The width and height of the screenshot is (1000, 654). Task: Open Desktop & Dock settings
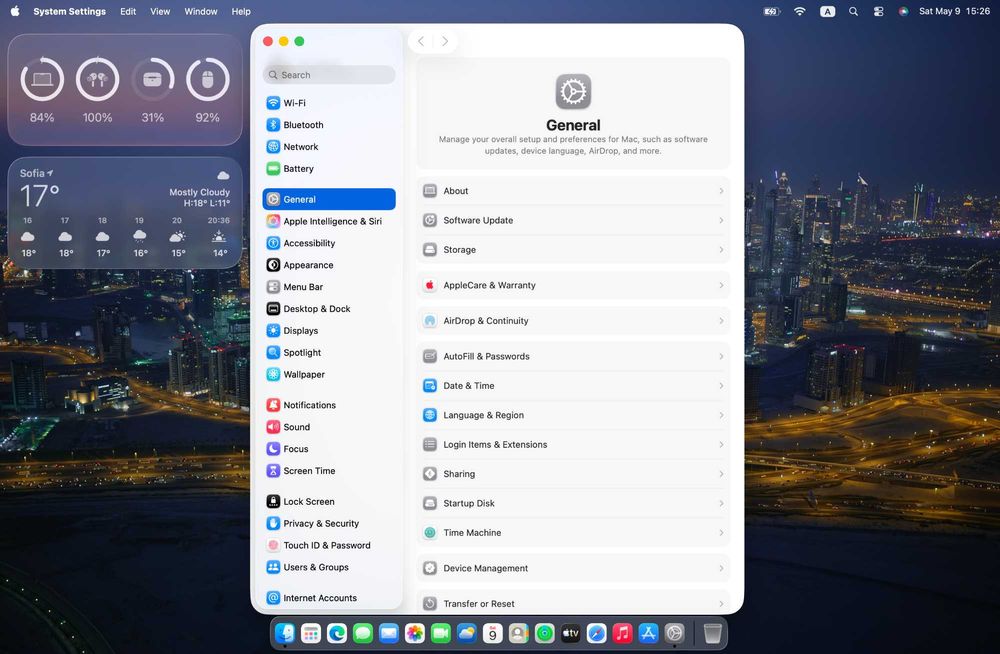[x=328, y=309]
